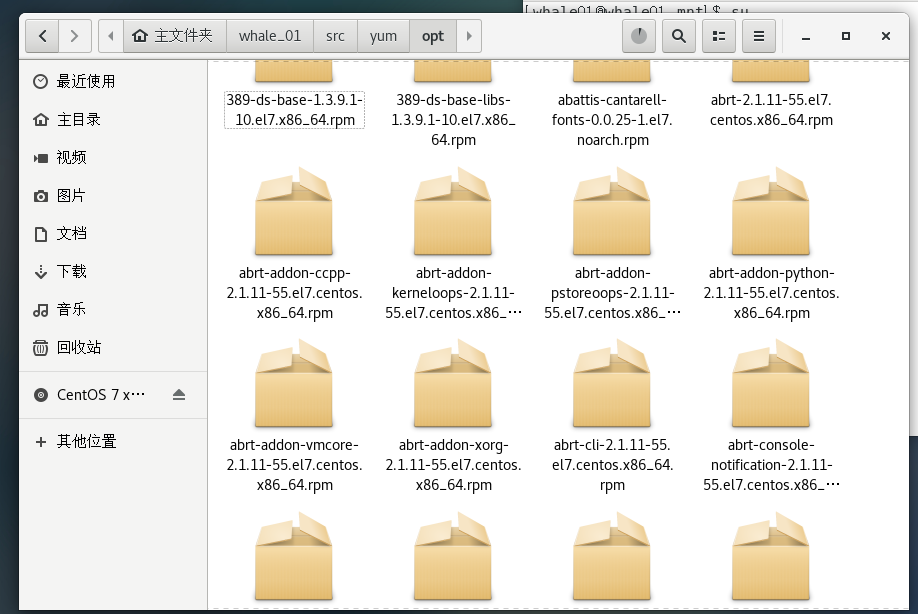918x614 pixels.
Task: Select the abrt-addon-pstoreoops package icon
Action: (x=612, y=211)
